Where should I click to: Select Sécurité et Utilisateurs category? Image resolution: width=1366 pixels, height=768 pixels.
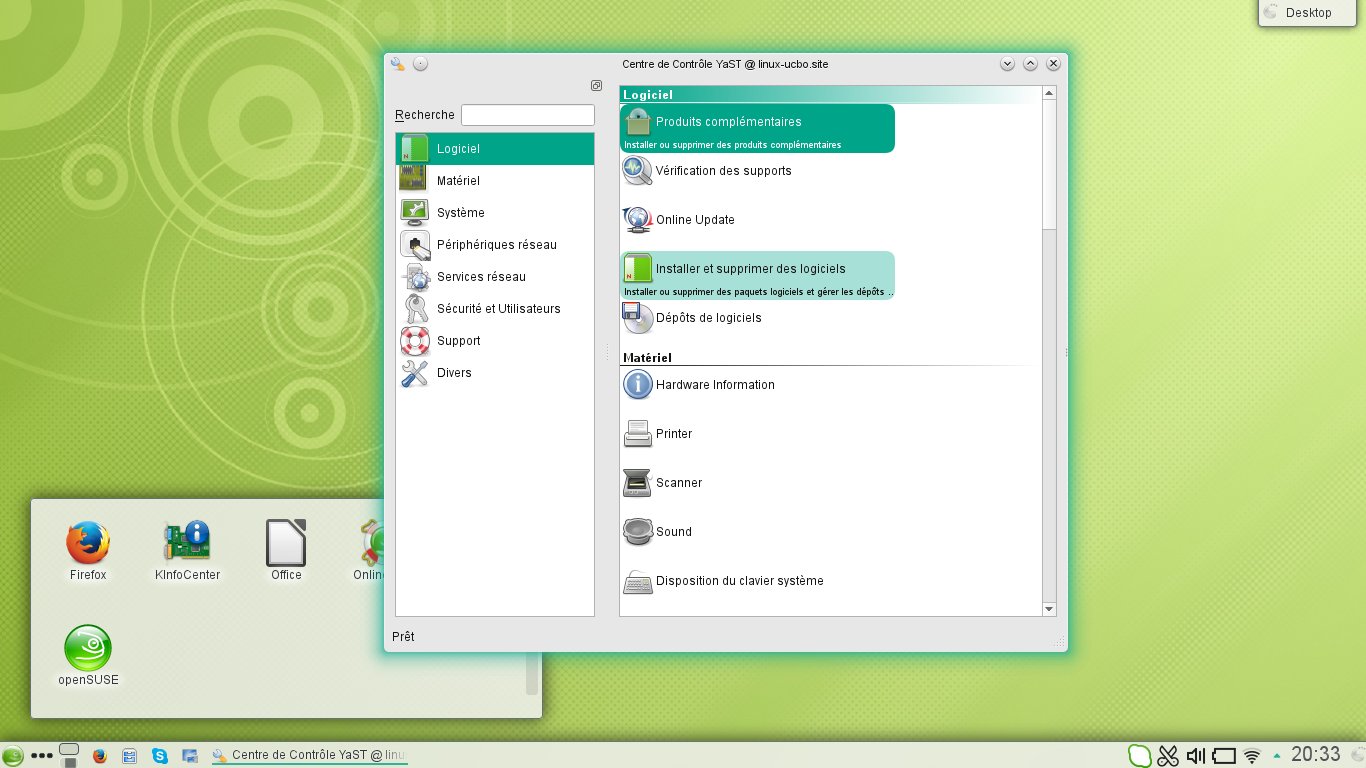(495, 309)
